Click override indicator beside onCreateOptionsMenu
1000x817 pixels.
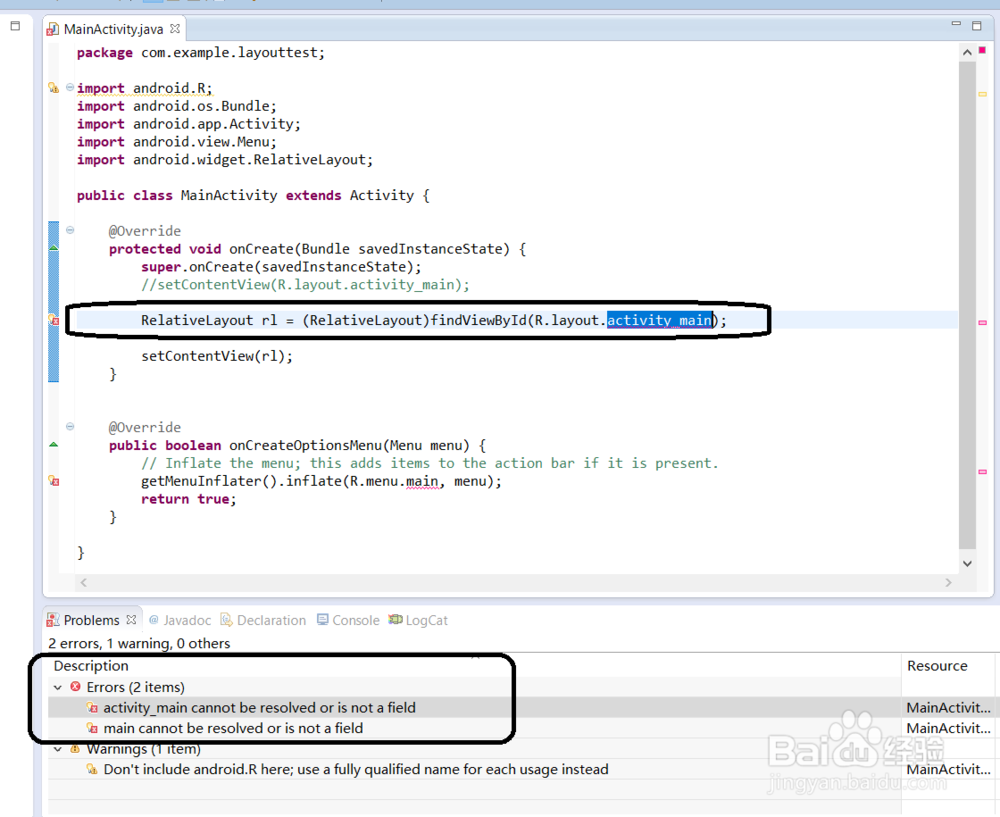(54, 444)
